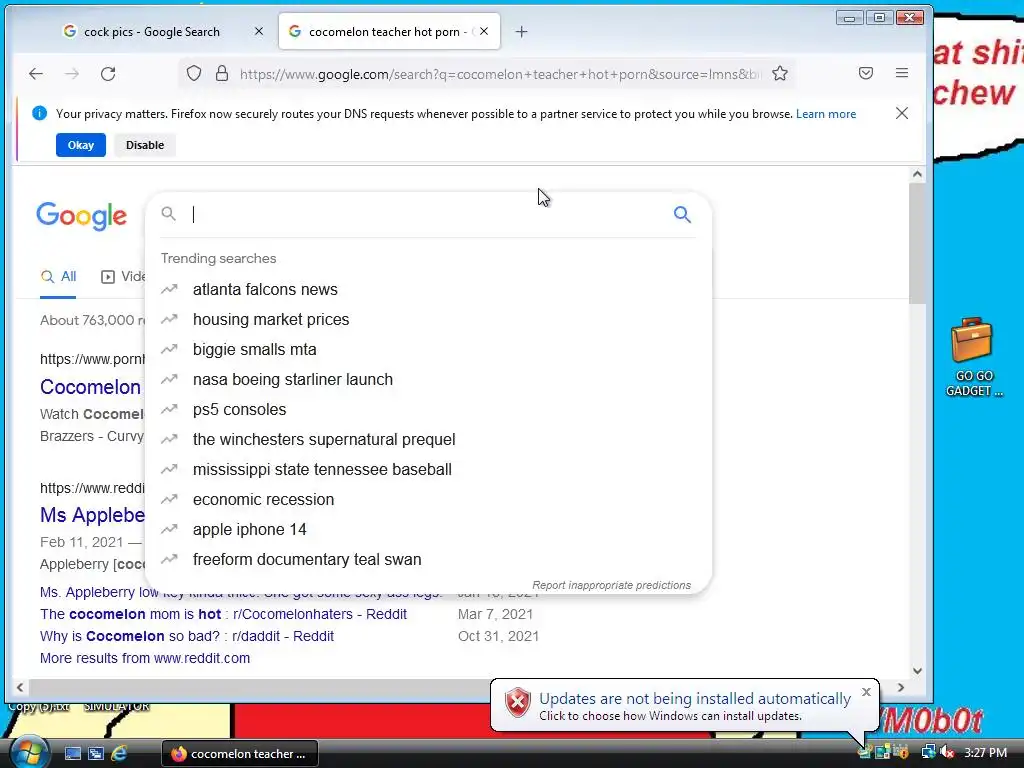The height and width of the screenshot is (768, 1024).
Task: Reload the page with the refresh icon
Action: click(108, 74)
